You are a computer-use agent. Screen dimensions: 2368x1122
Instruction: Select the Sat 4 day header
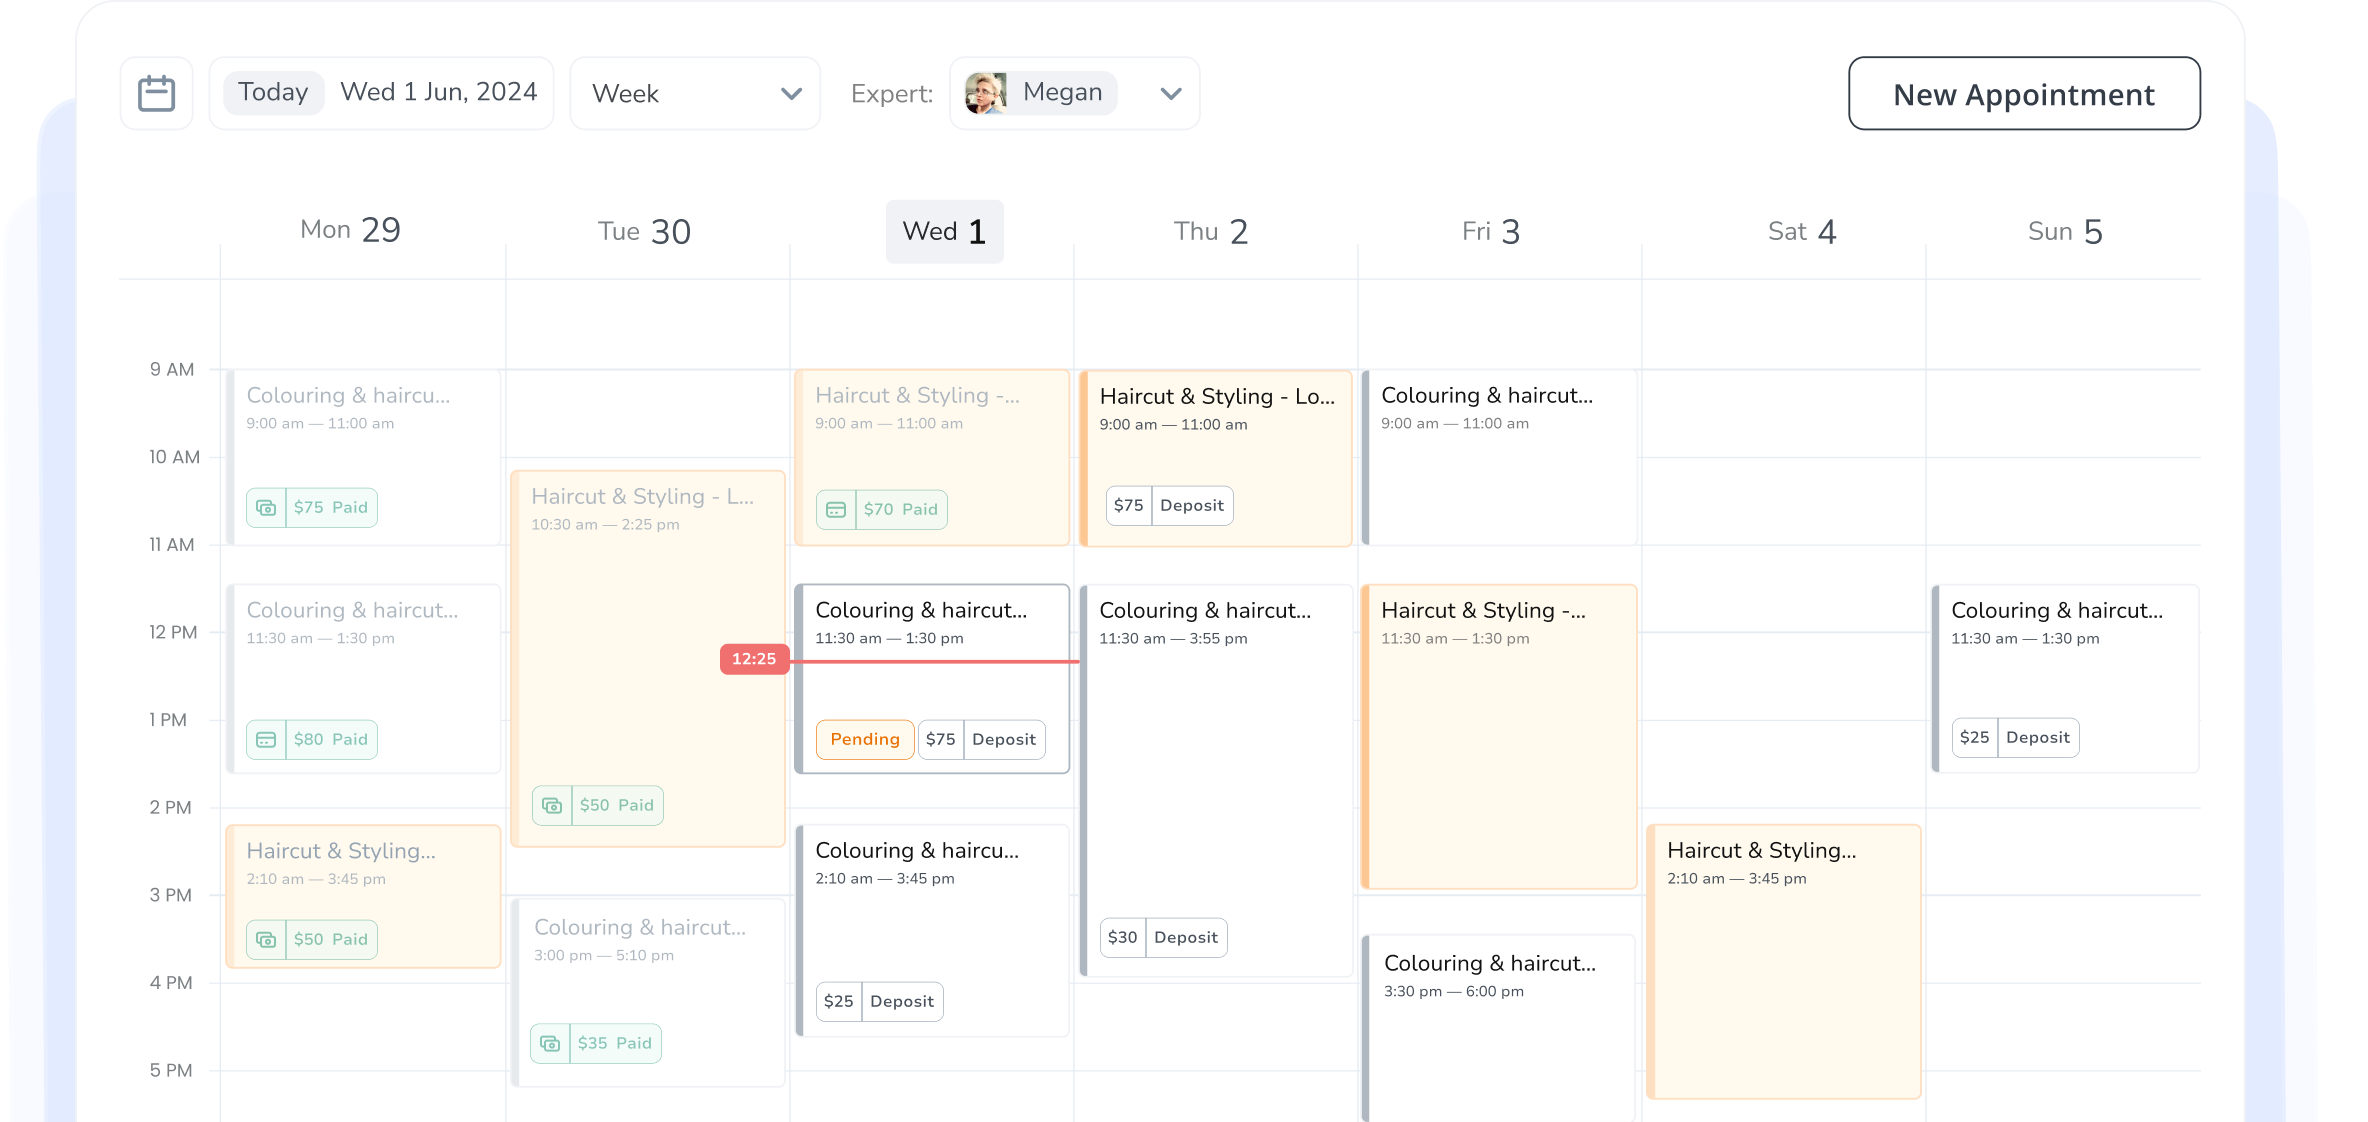[1800, 231]
